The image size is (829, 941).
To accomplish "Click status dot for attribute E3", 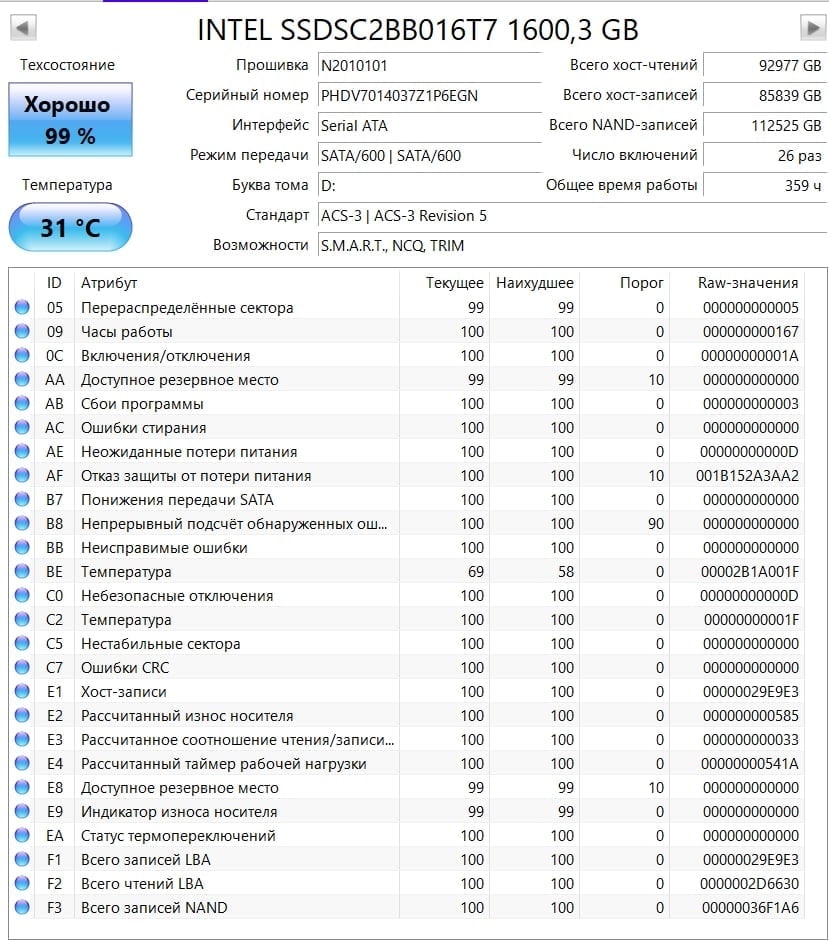I will (x=22, y=739).
